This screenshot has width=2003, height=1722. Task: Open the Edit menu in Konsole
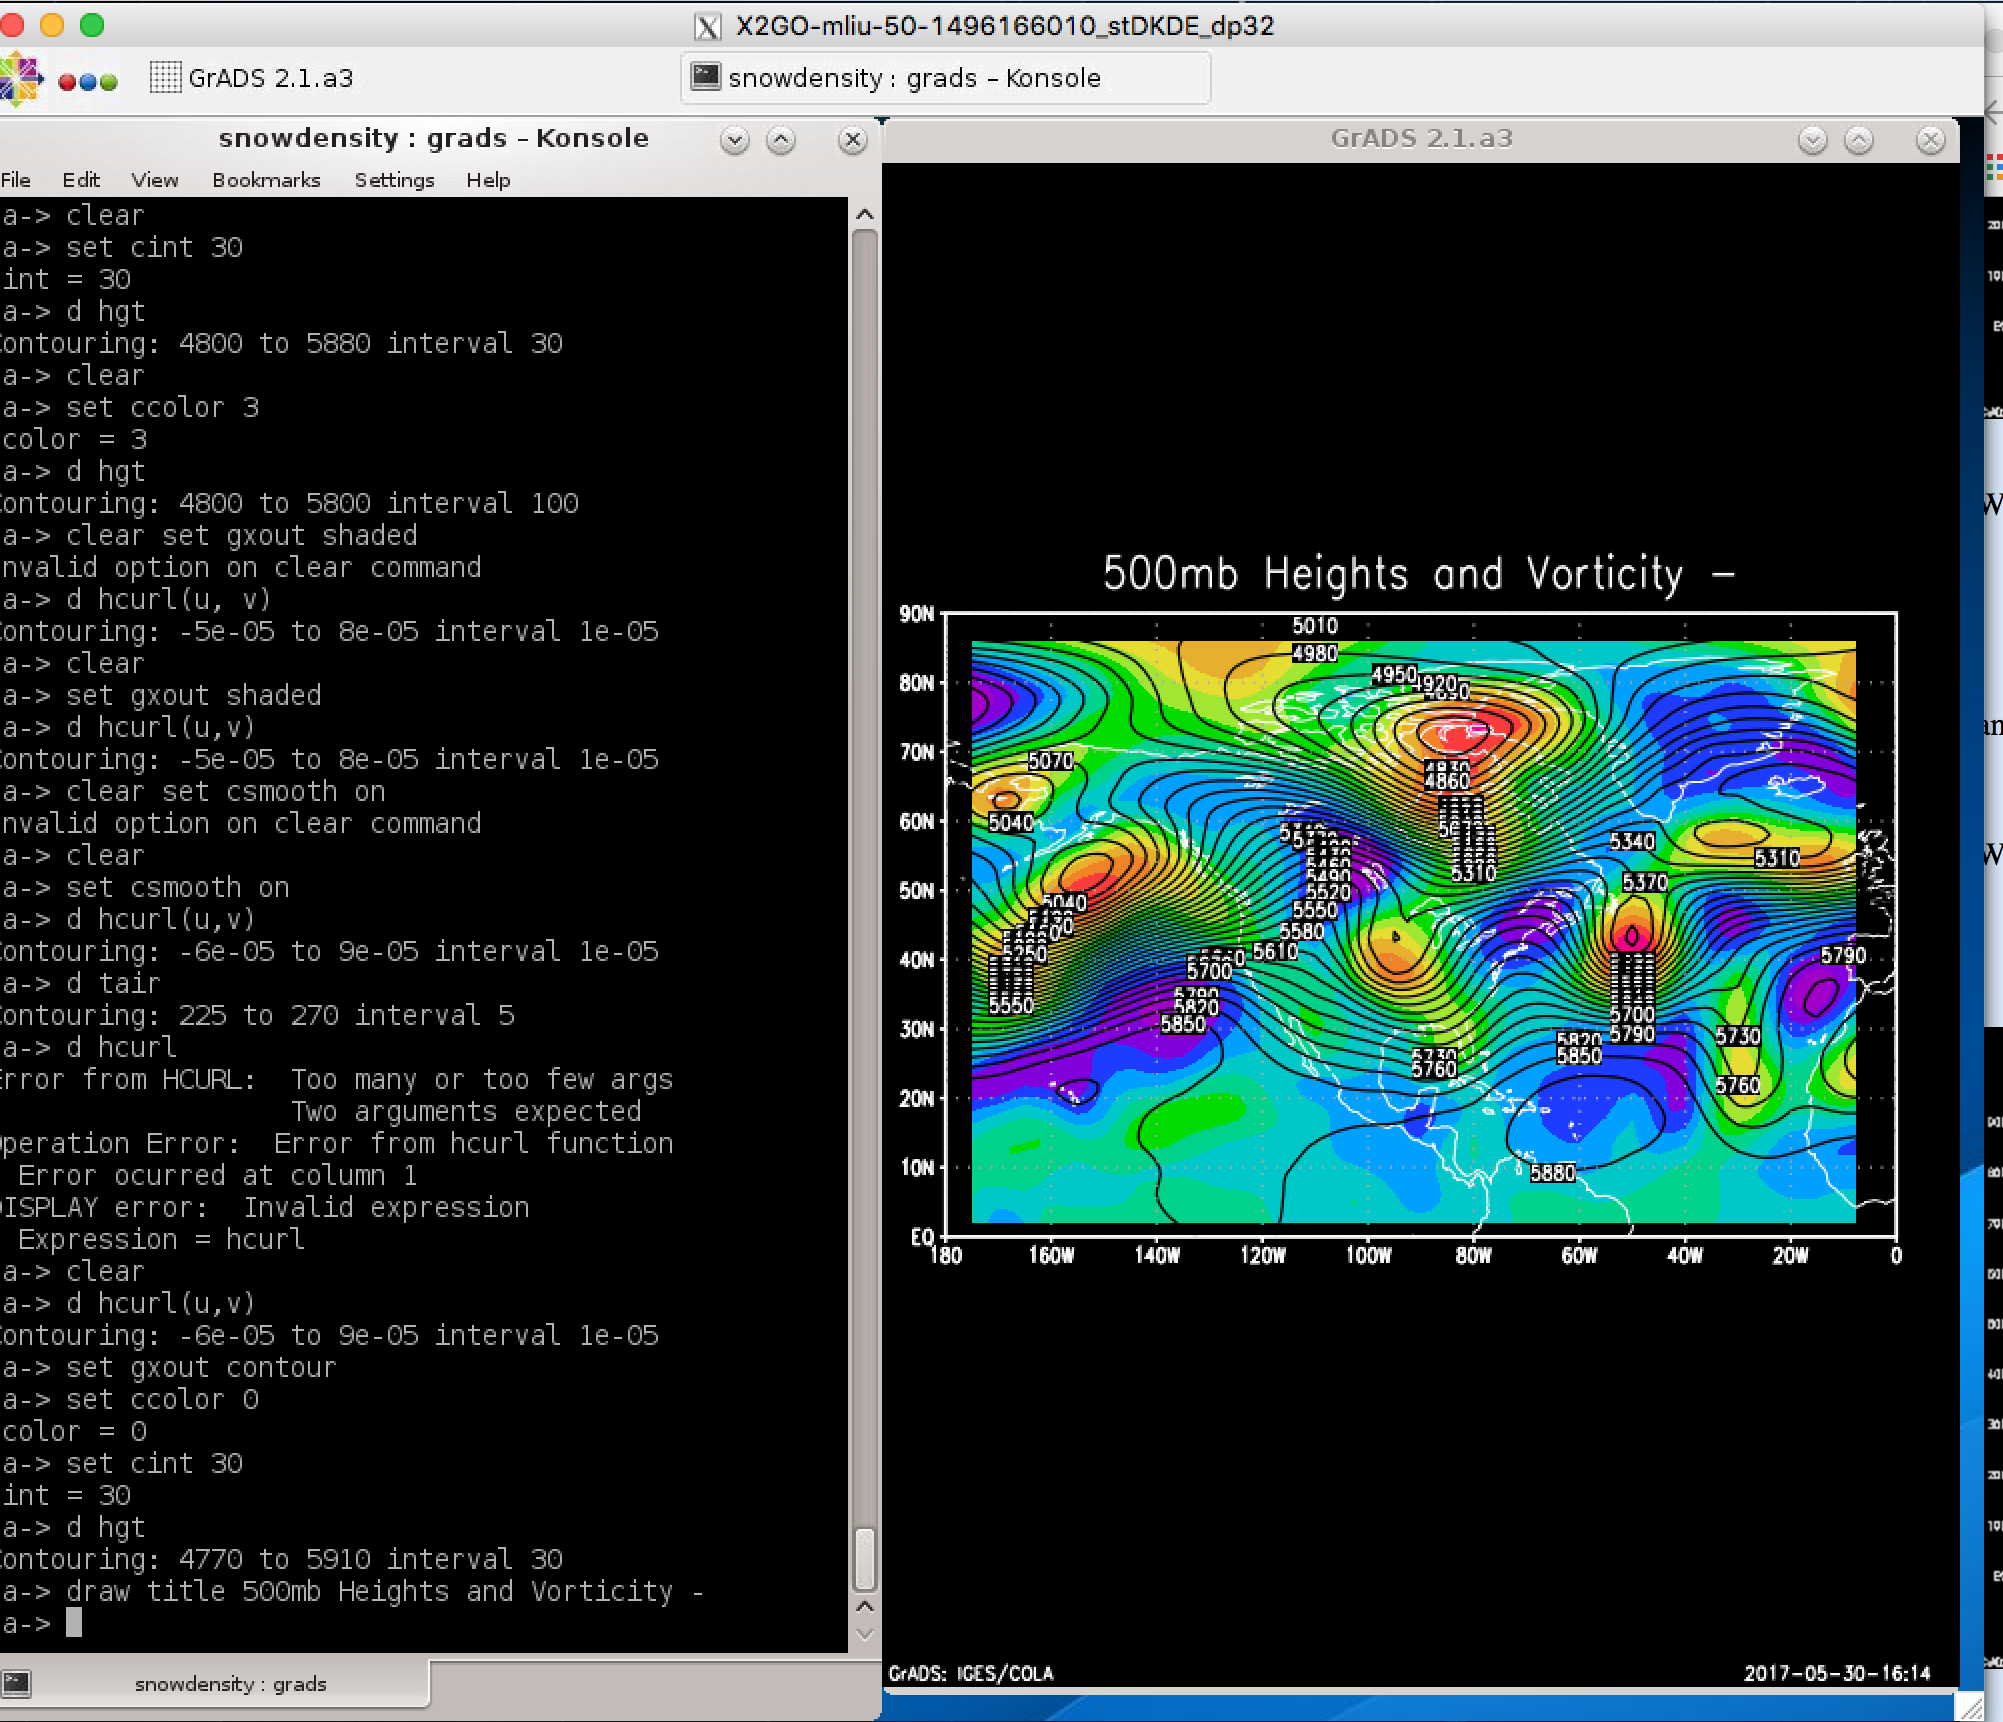point(81,180)
